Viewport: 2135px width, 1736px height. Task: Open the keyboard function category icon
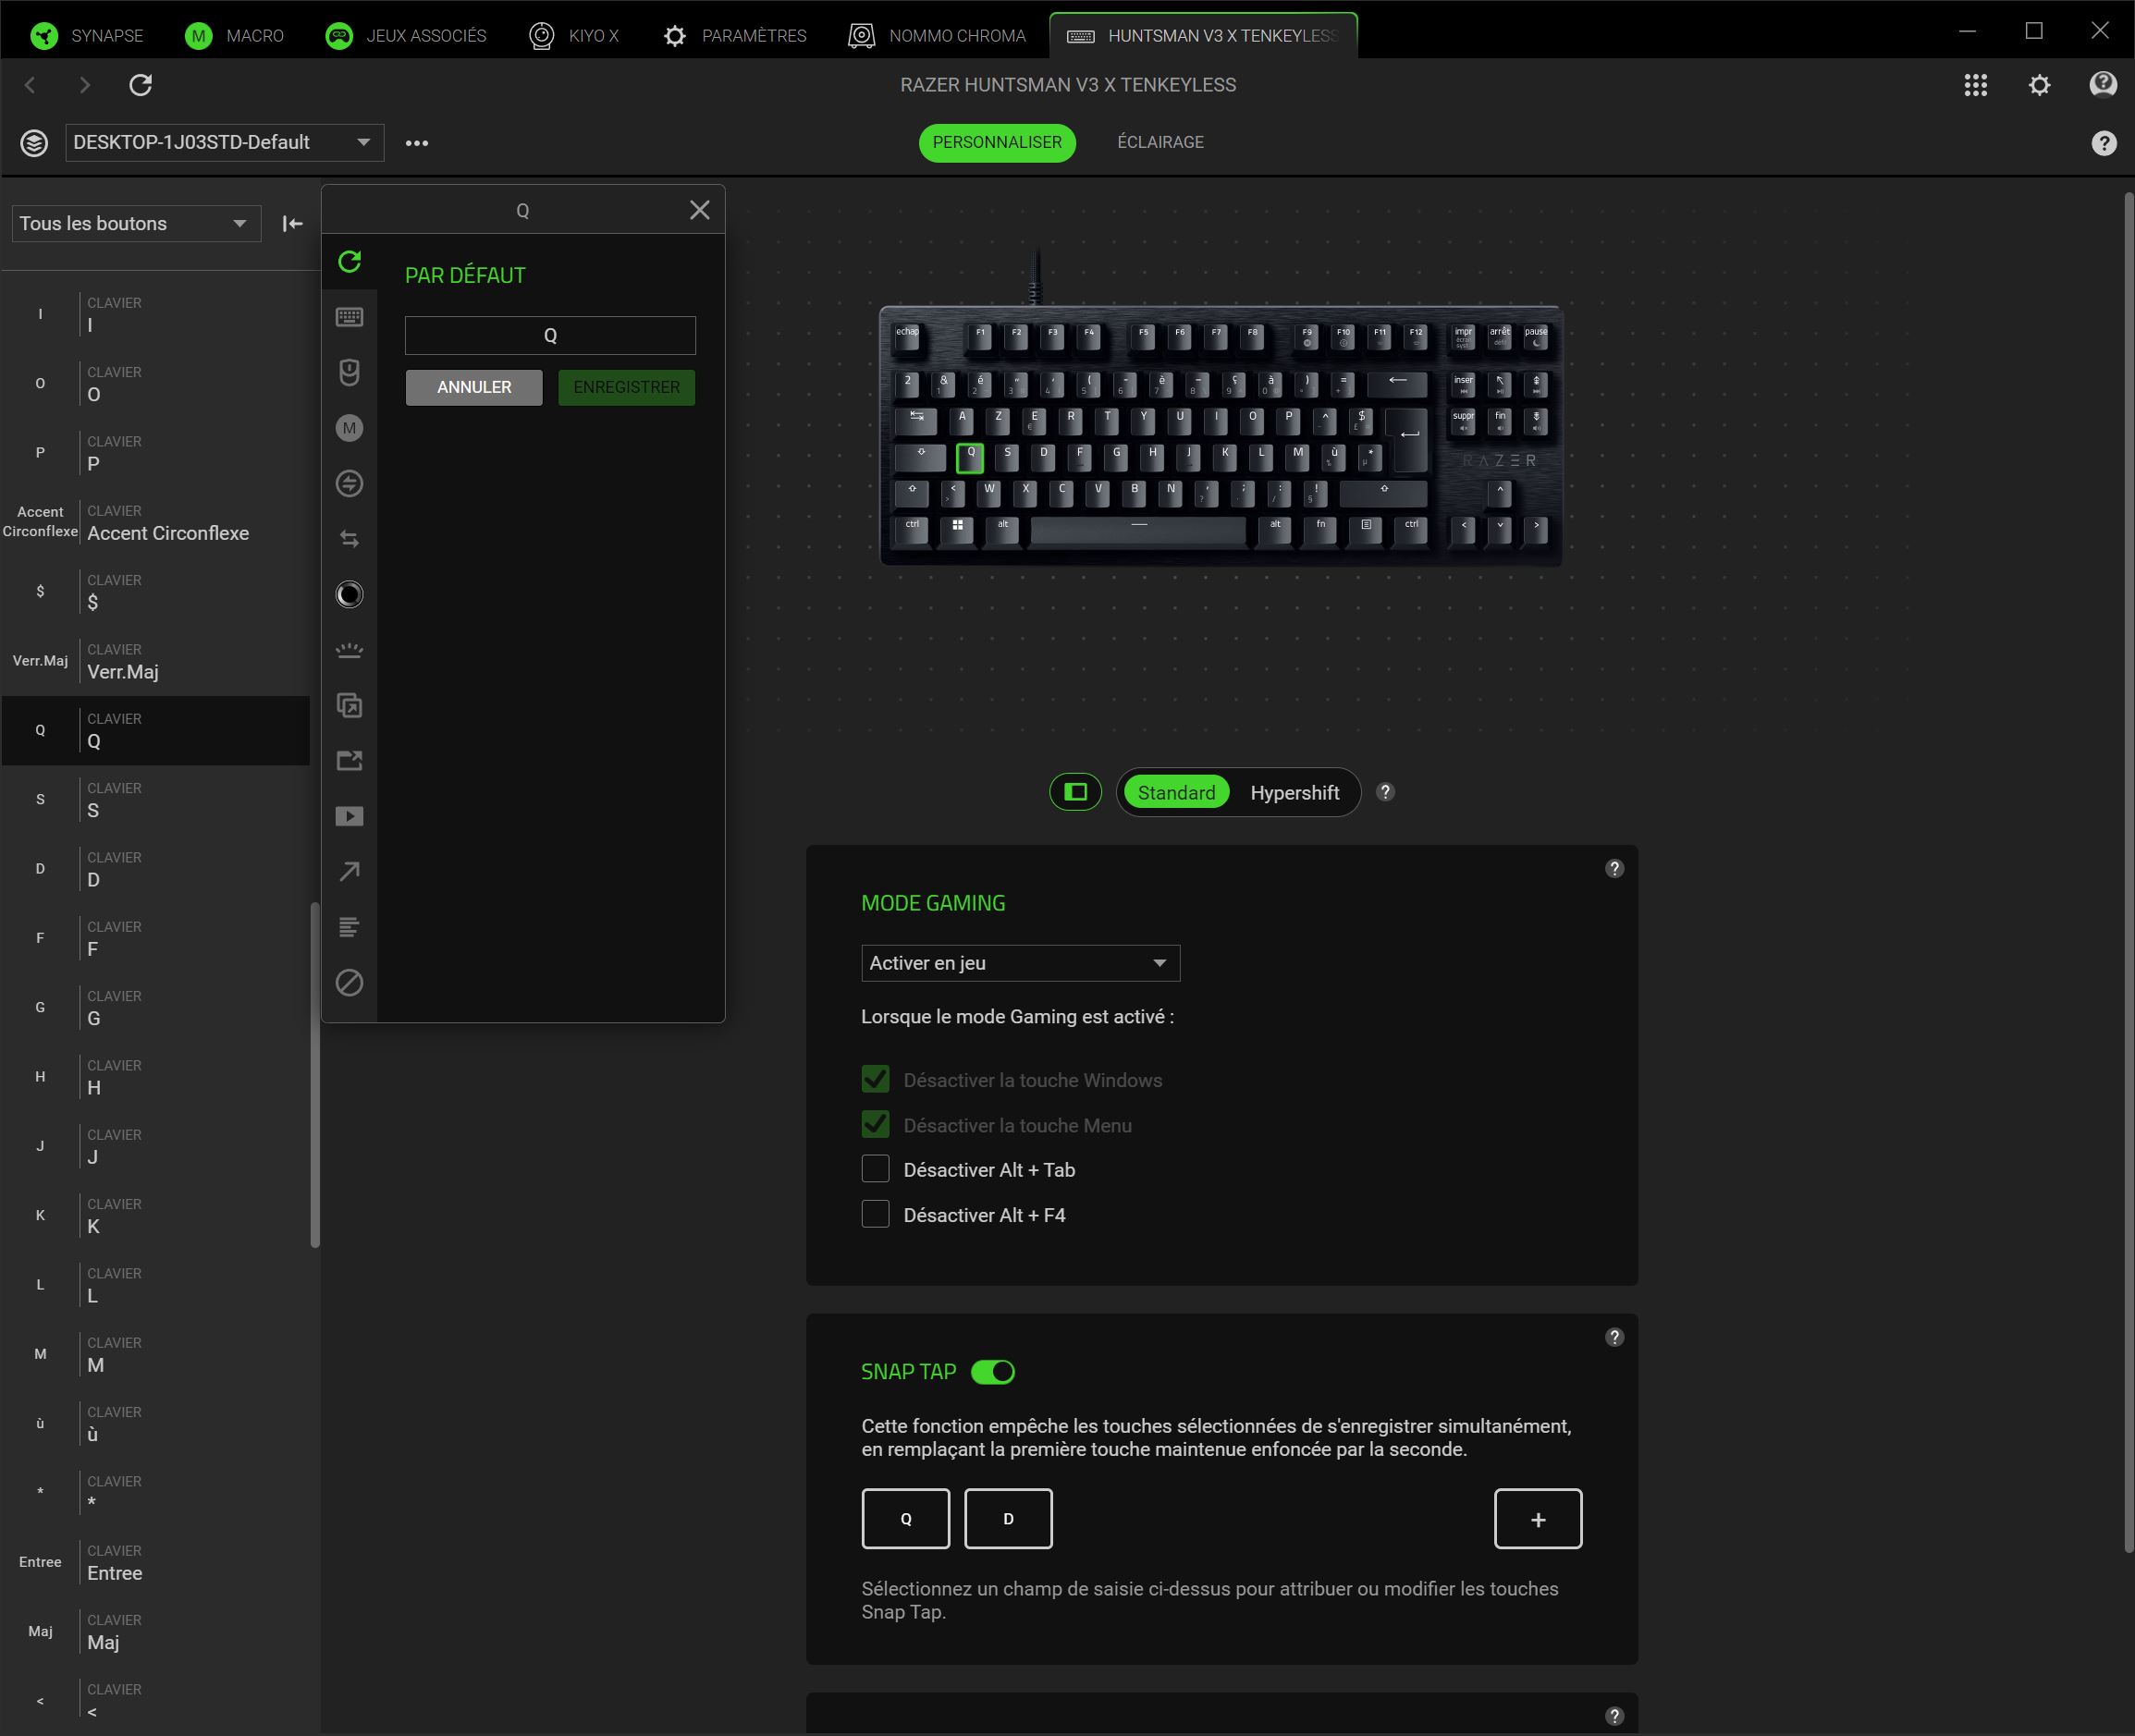coord(349,317)
